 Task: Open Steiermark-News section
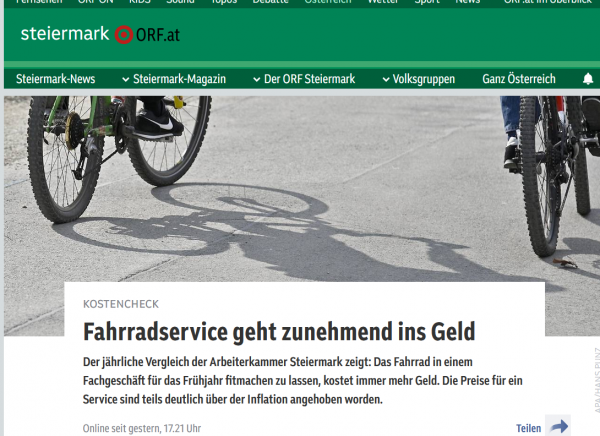pos(55,79)
